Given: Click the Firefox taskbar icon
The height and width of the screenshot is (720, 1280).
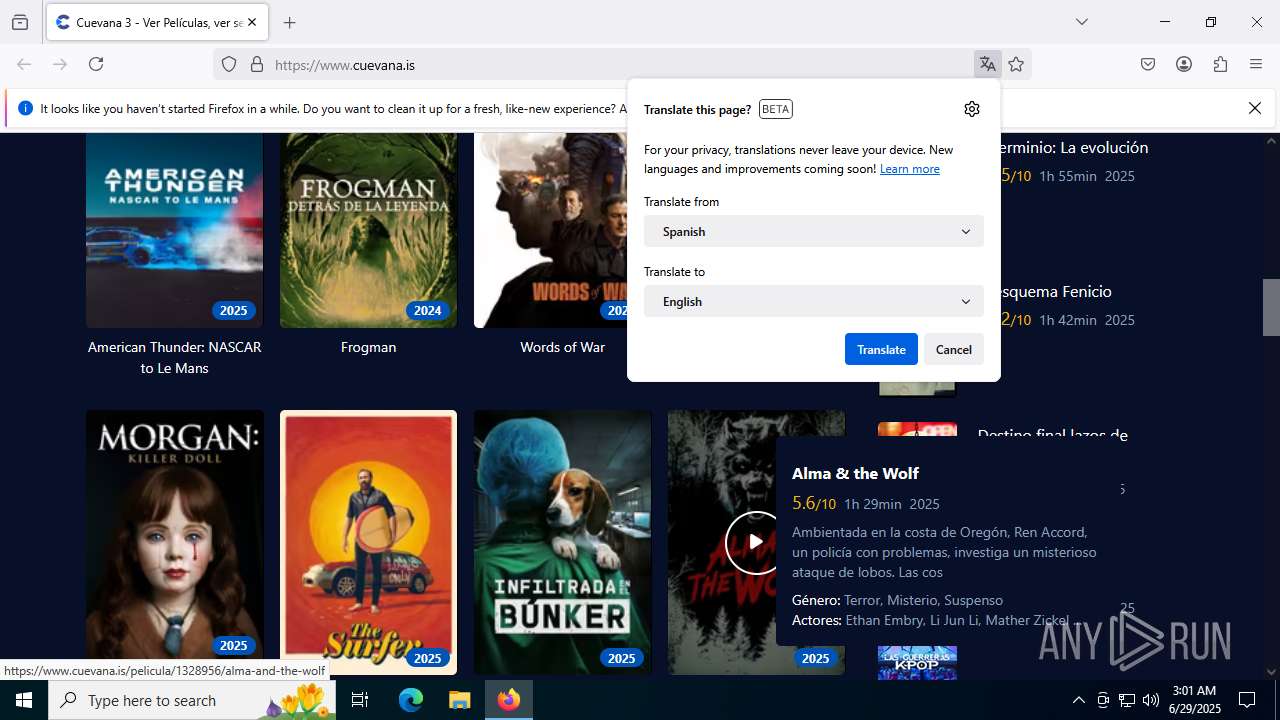Looking at the screenshot, I should pos(509,700).
